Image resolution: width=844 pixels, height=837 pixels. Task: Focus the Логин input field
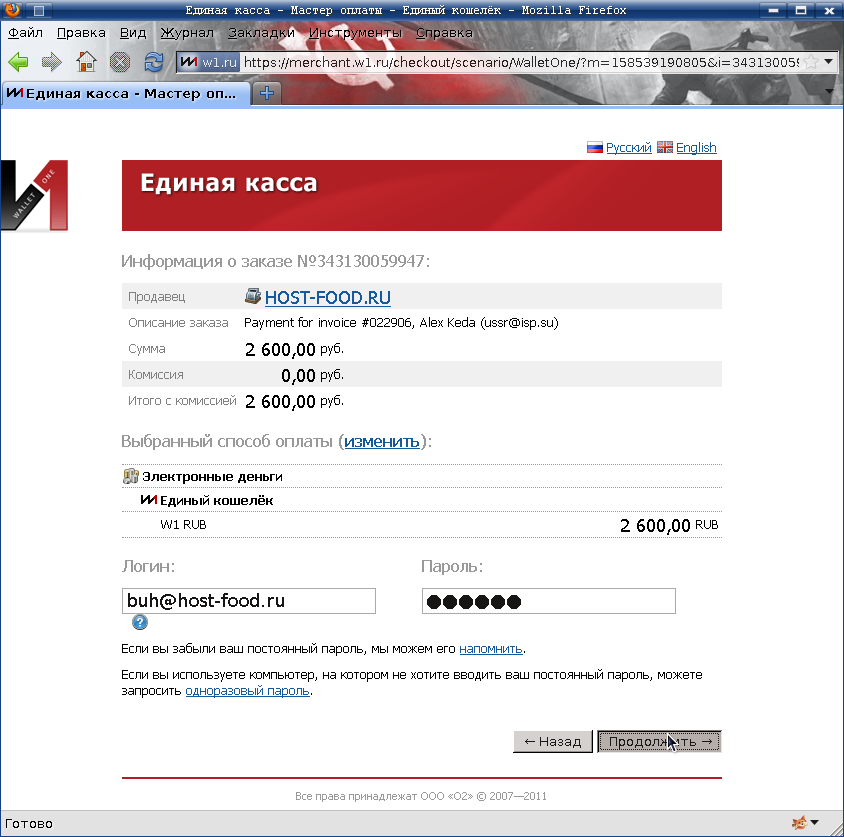(249, 601)
